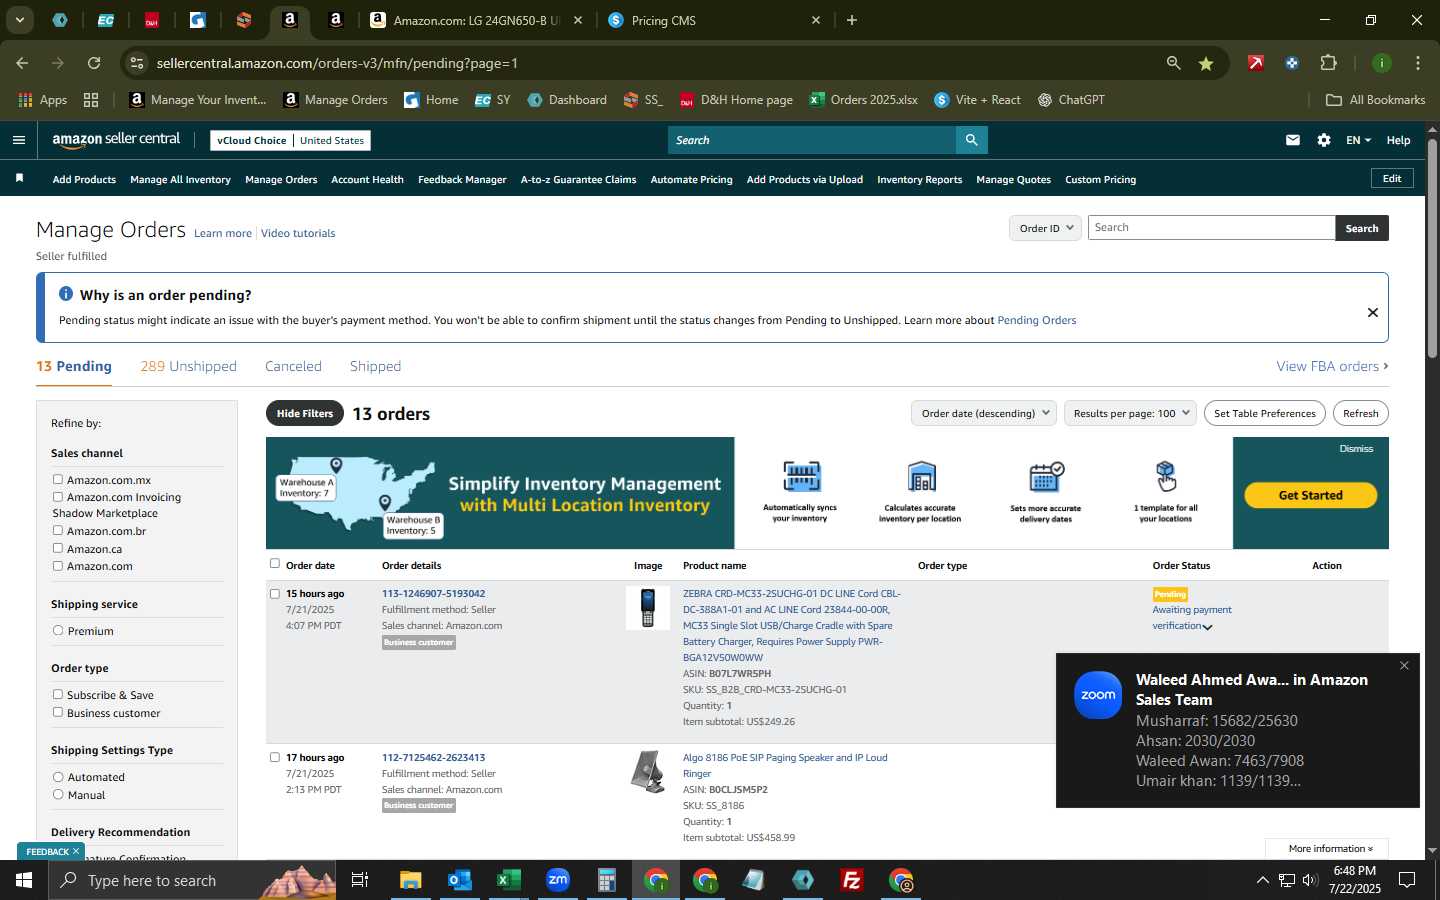Open the Account Health menu item
Viewport: 1440px width, 900px height.
367,180
